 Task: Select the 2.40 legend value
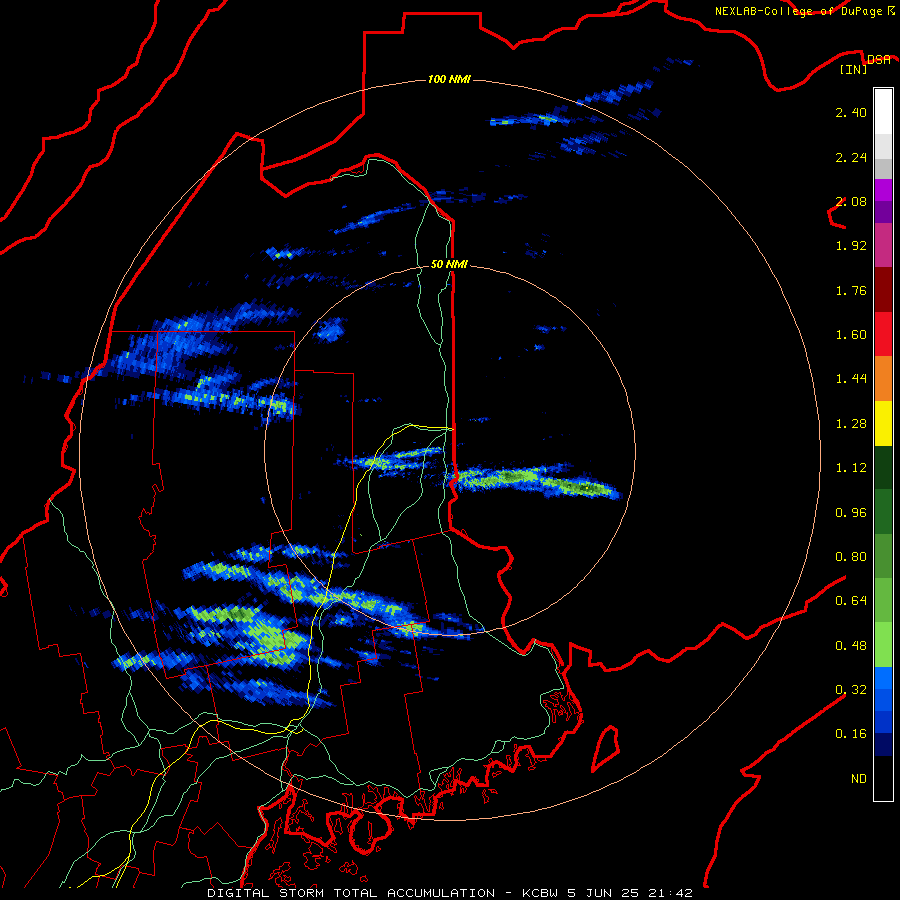click(x=851, y=112)
